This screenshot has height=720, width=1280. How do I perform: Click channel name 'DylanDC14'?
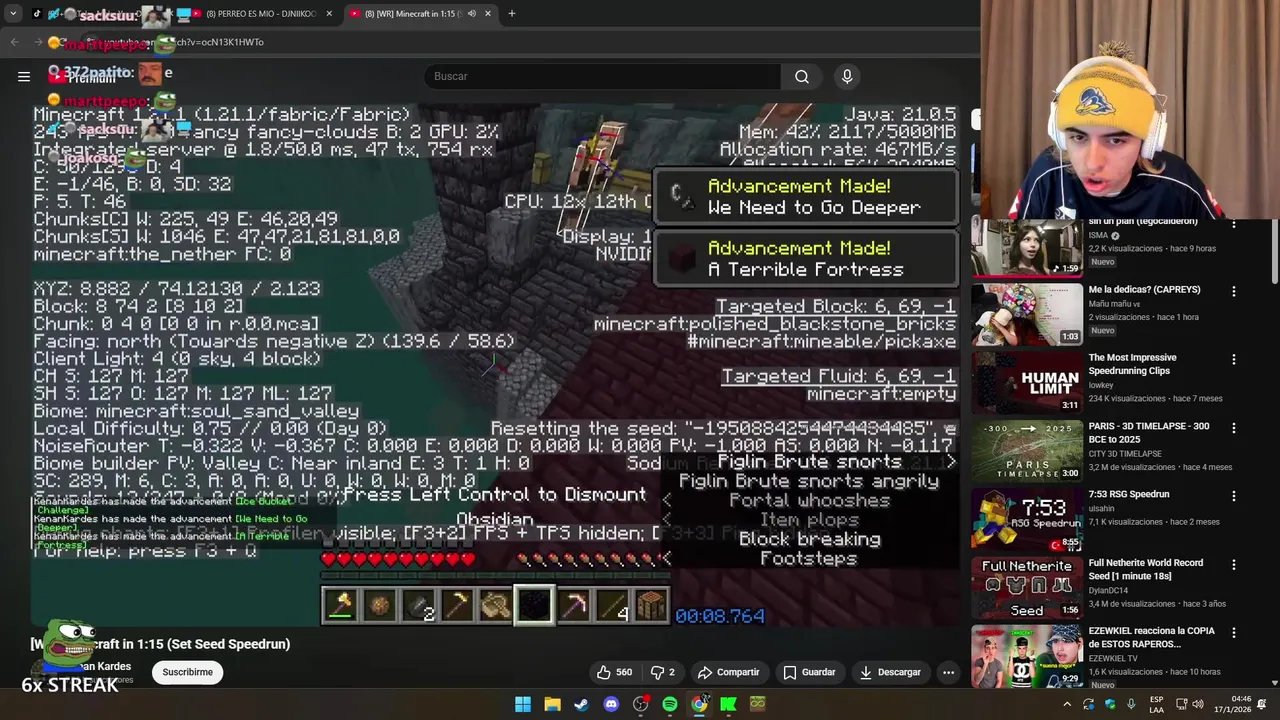pyautogui.click(x=1111, y=590)
